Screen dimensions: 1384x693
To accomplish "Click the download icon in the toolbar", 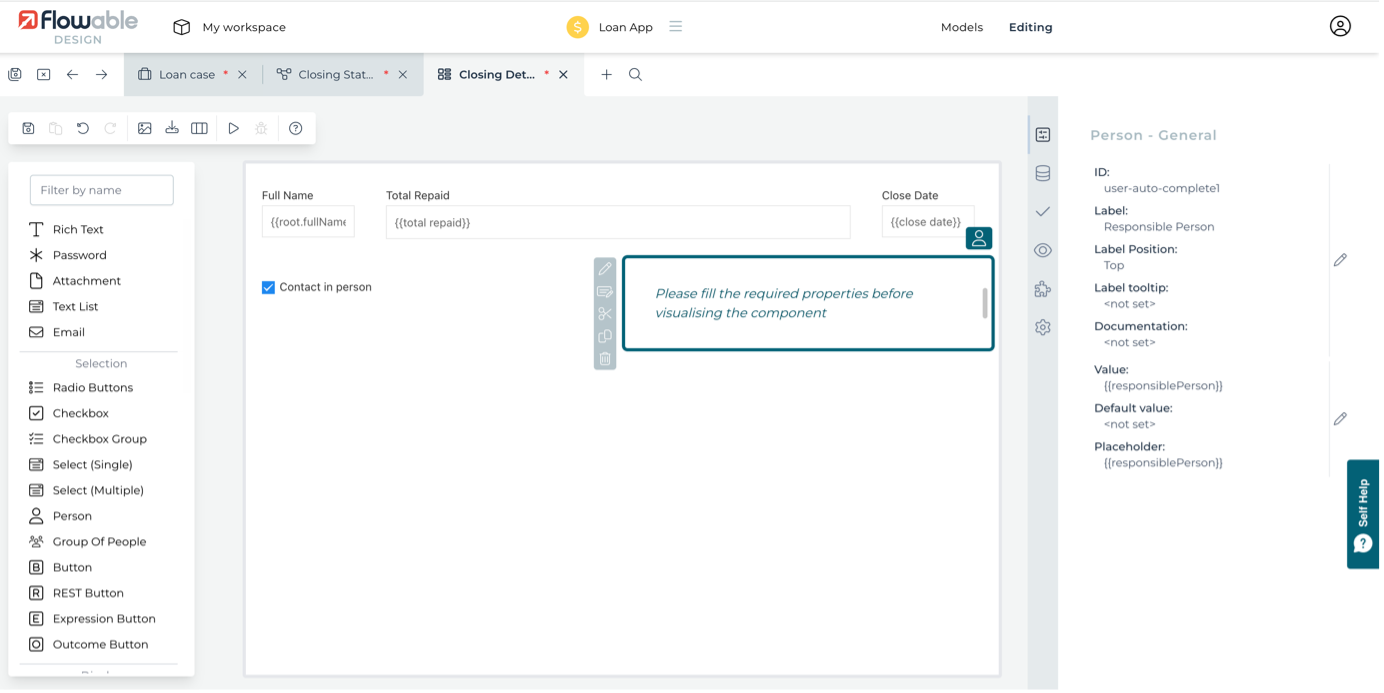I will click(172, 128).
